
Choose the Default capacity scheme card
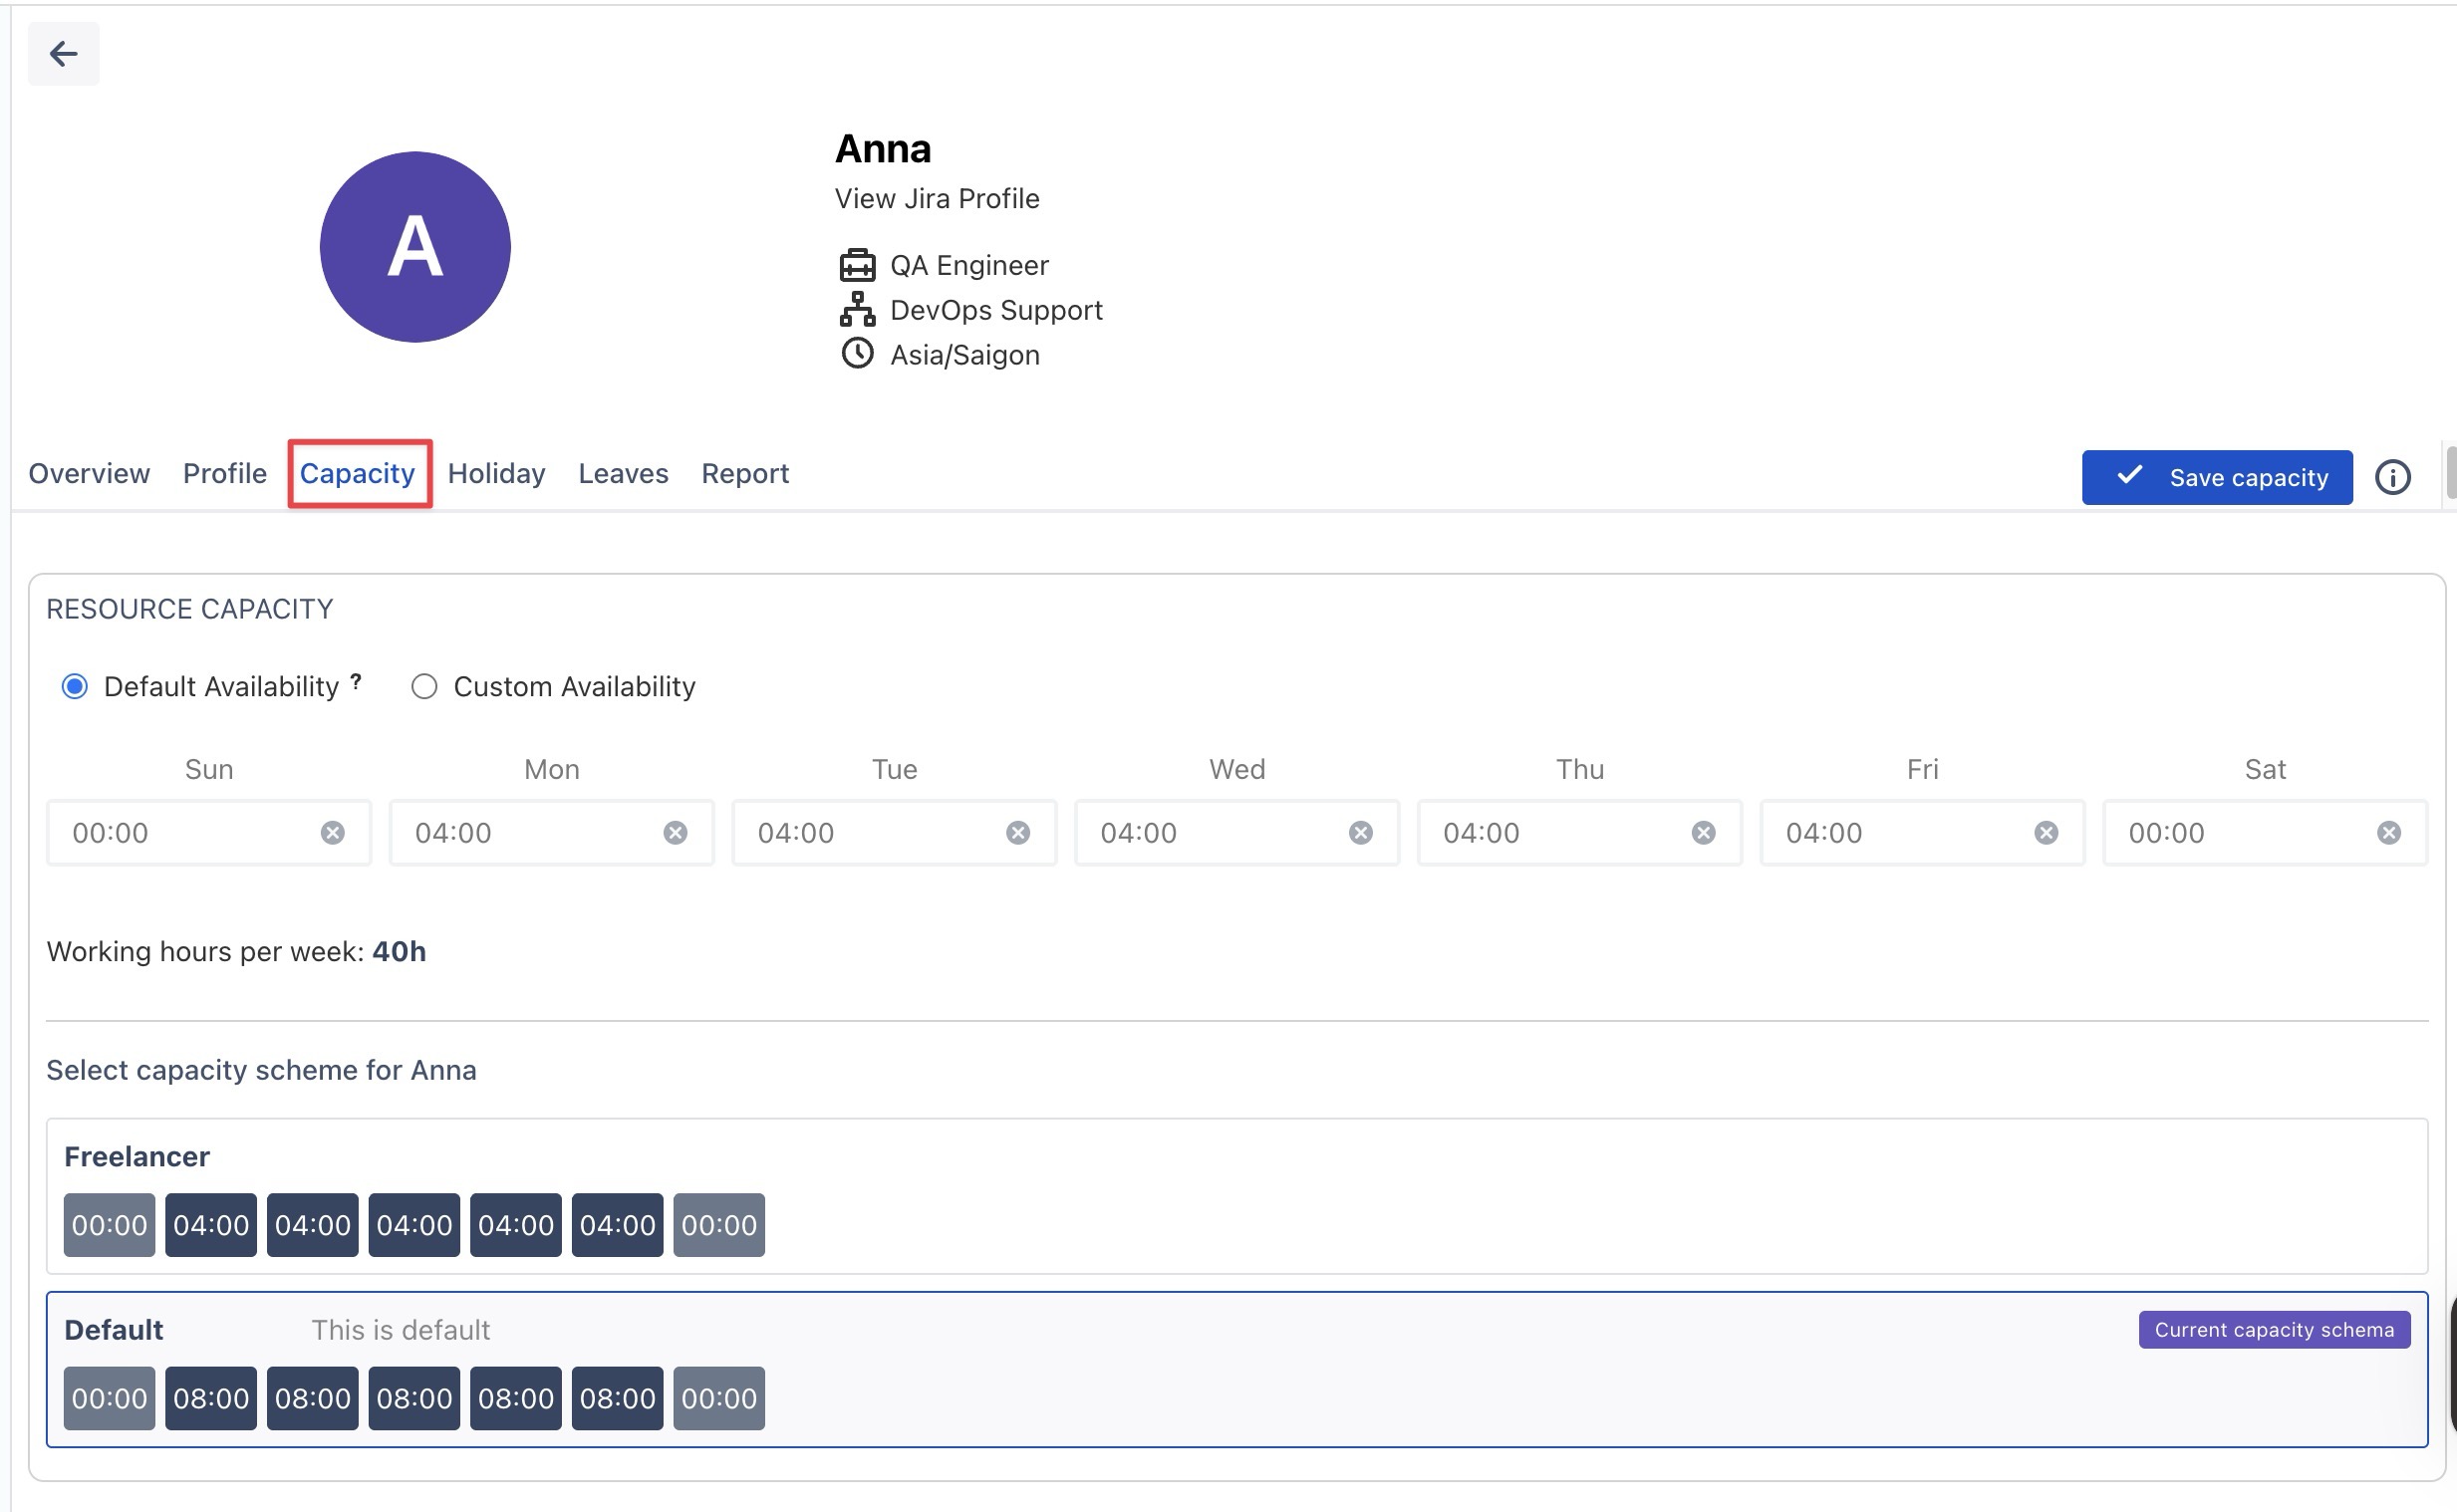(x=1236, y=1368)
